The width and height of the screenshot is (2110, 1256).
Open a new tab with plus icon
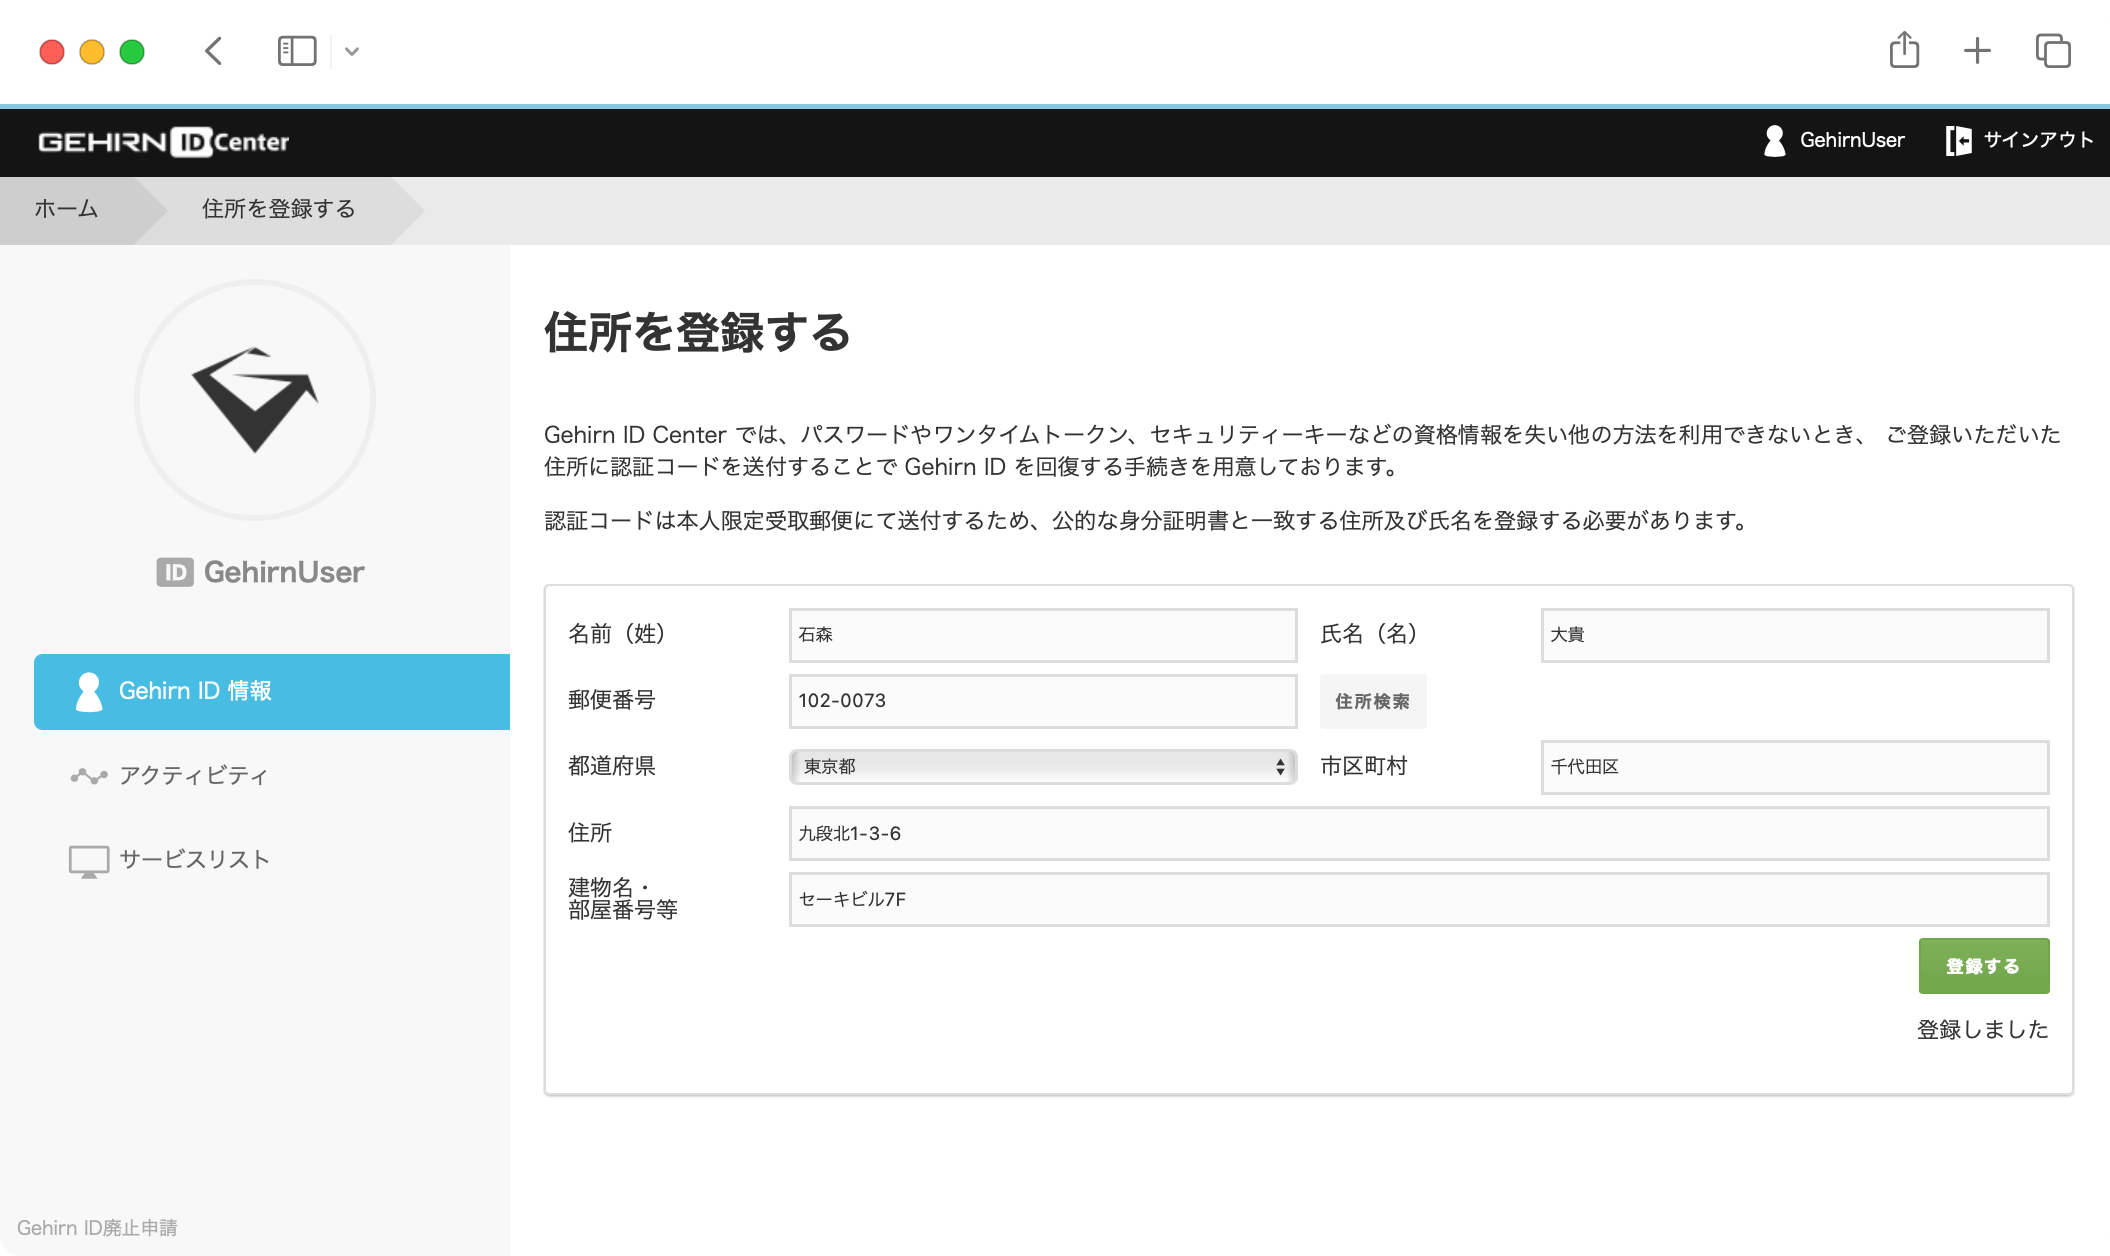1977,51
